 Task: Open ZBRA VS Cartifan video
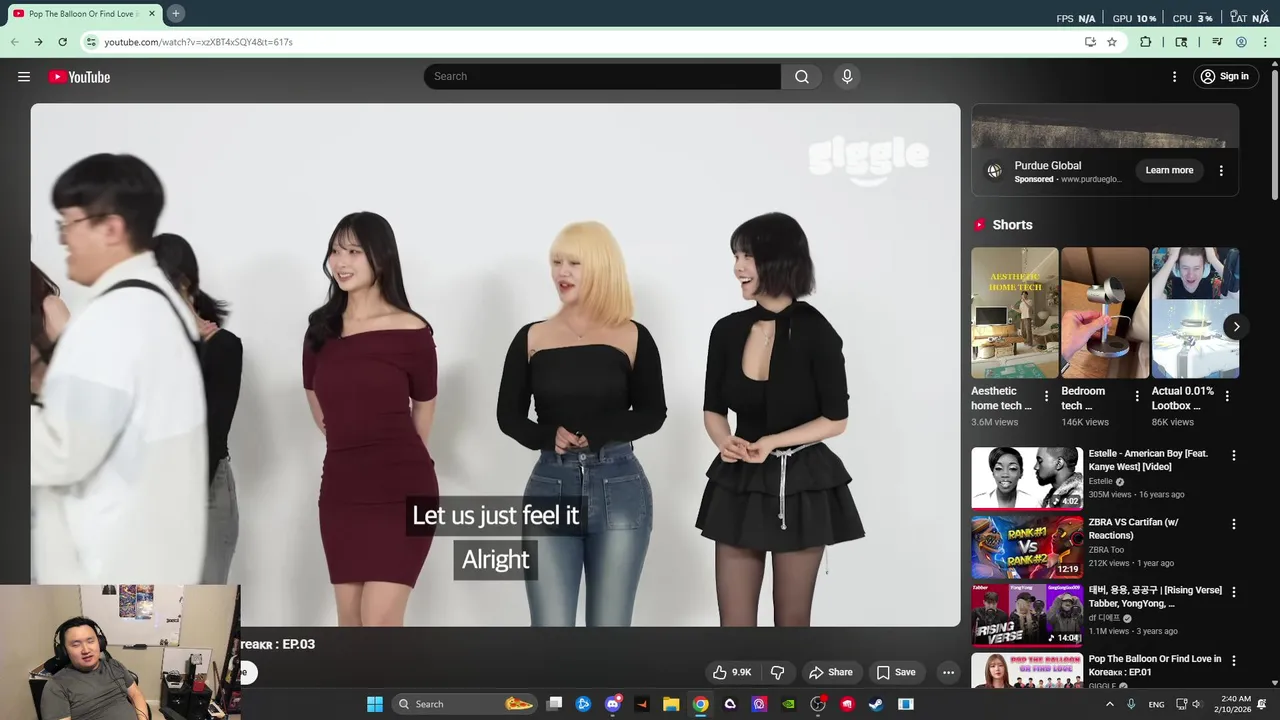[x=1027, y=547]
